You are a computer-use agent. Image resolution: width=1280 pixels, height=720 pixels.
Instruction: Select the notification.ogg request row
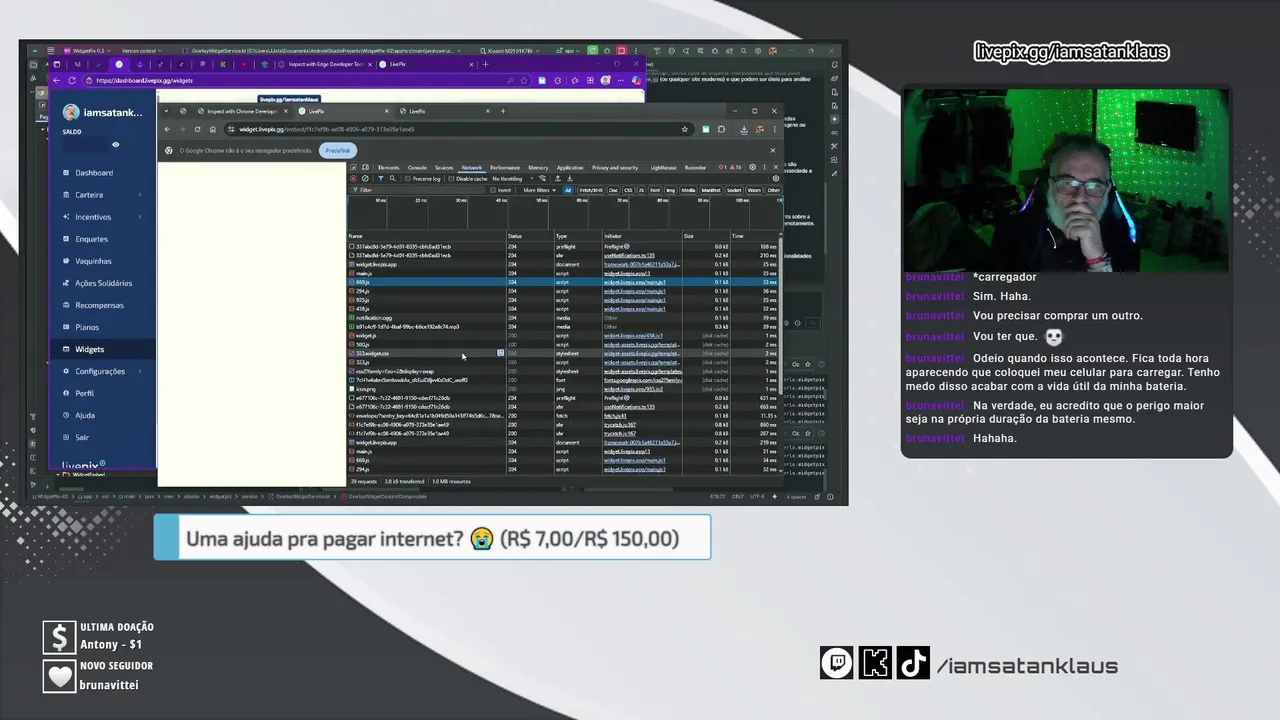(563, 318)
